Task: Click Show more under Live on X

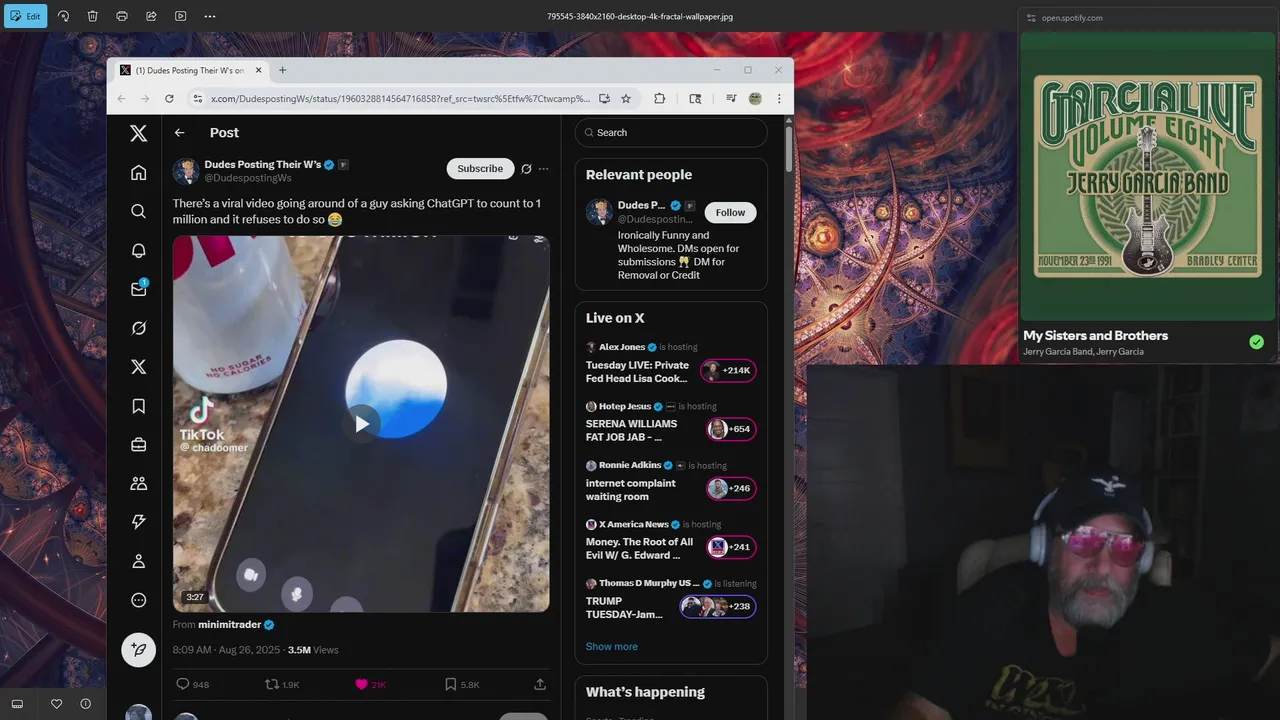Action: 612,646
